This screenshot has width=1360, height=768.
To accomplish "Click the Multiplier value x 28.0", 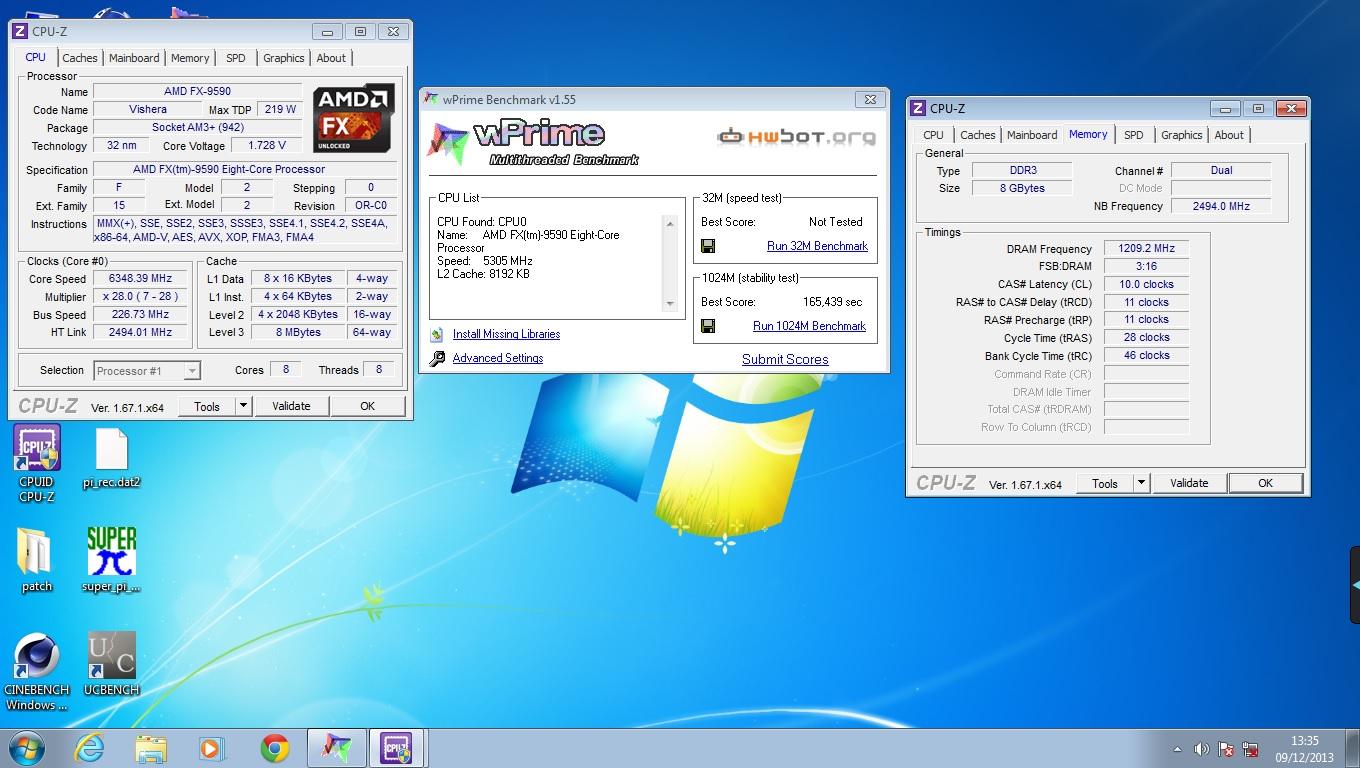I will [141, 297].
